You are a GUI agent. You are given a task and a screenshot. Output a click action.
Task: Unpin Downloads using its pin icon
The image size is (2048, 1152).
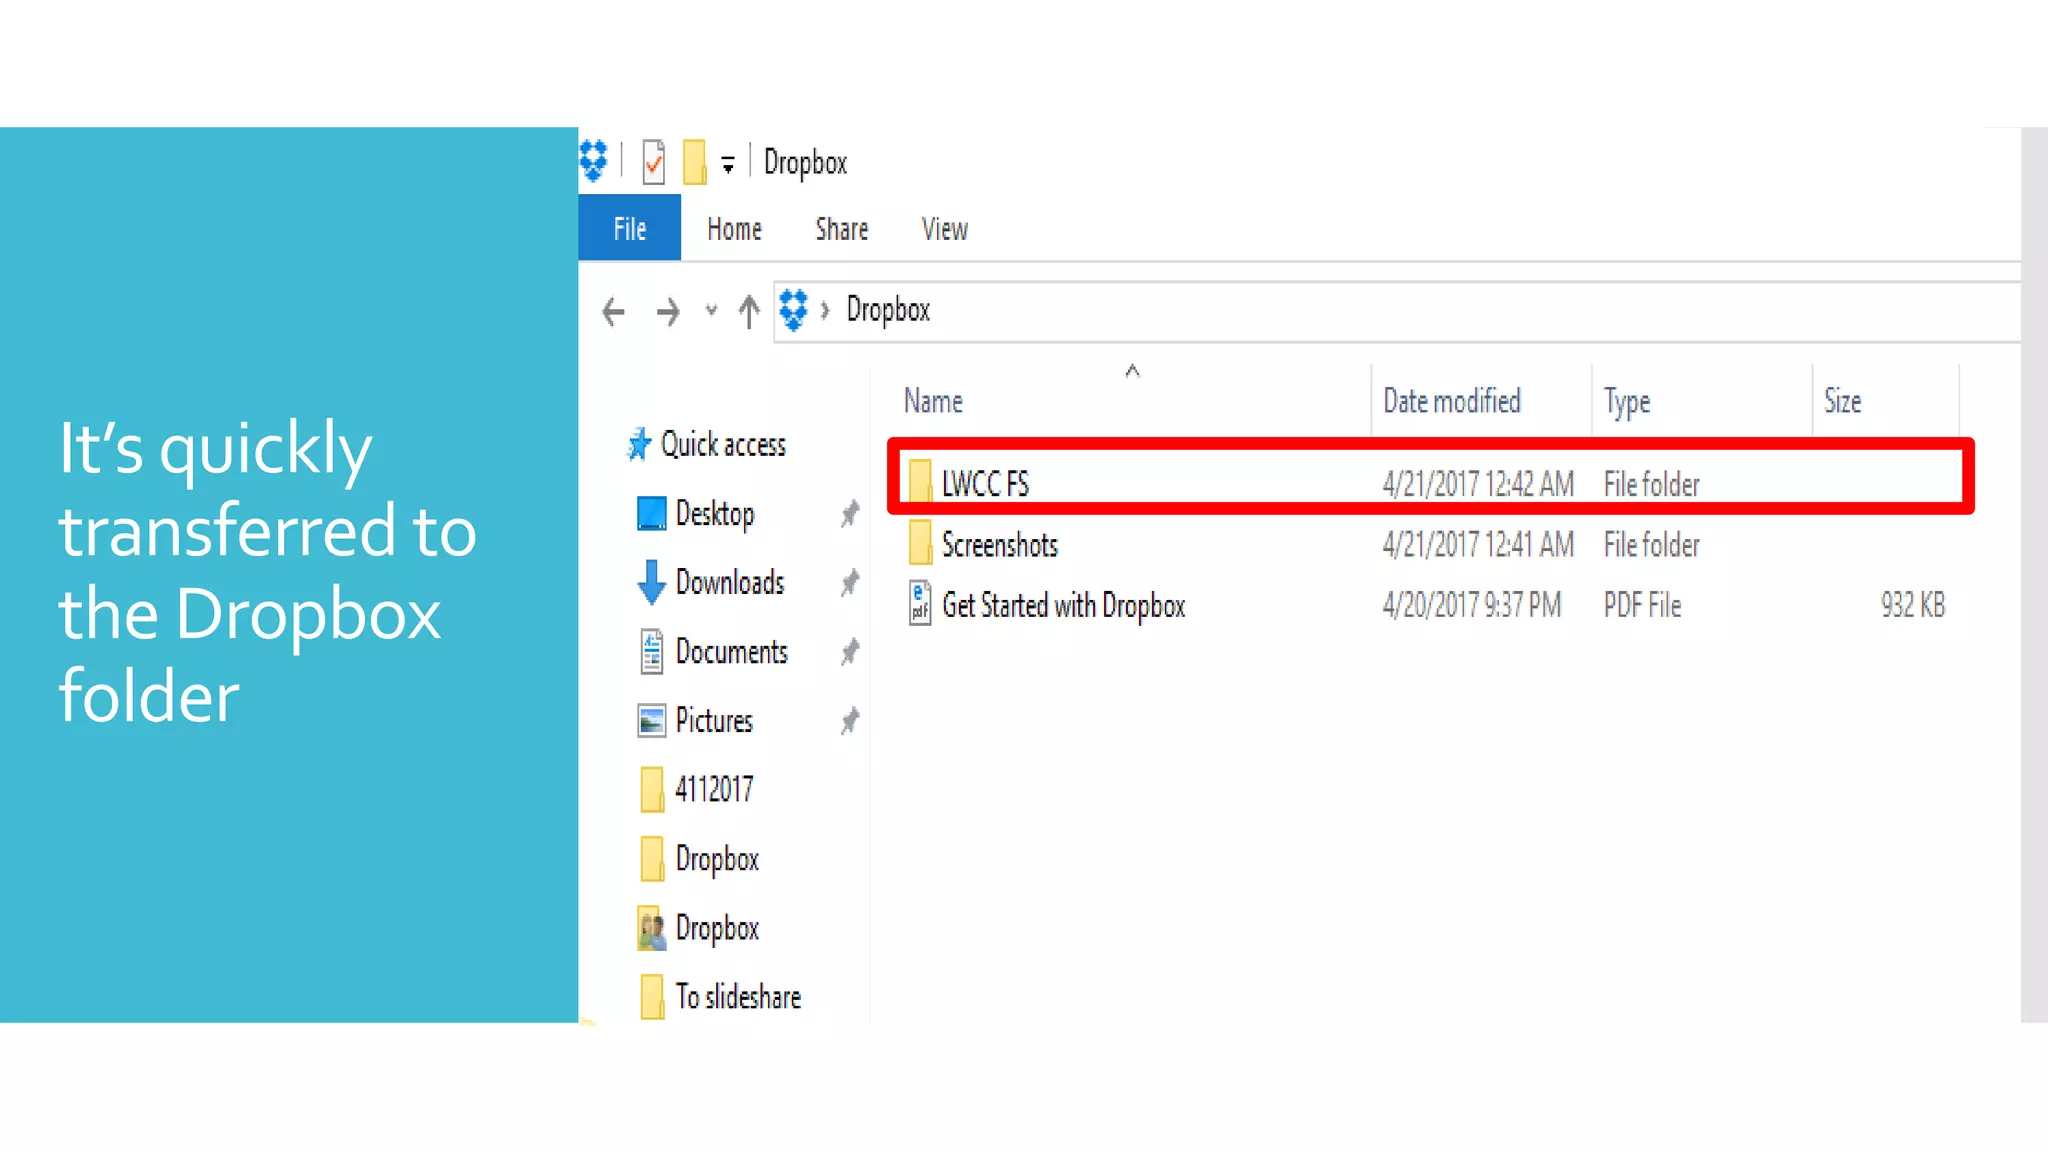[850, 582]
